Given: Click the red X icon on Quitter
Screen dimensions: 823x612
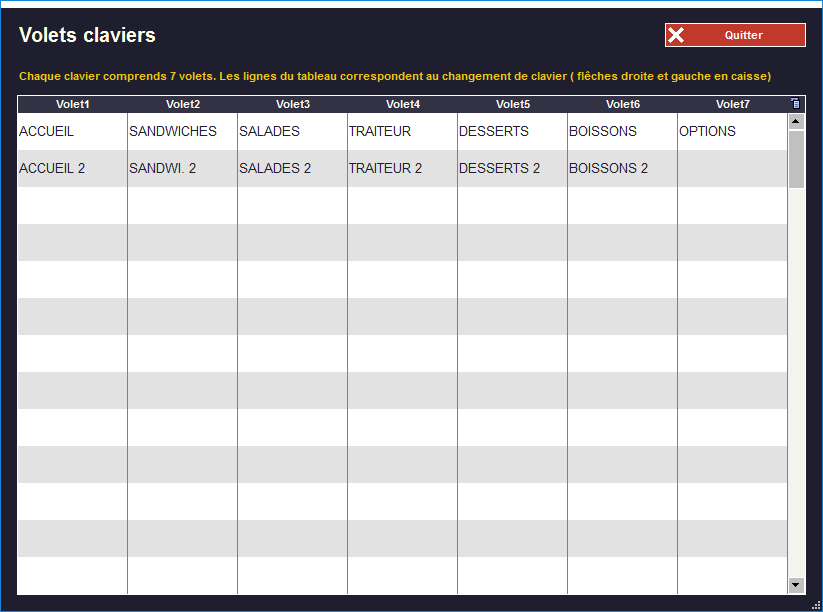Looking at the screenshot, I should [677, 35].
